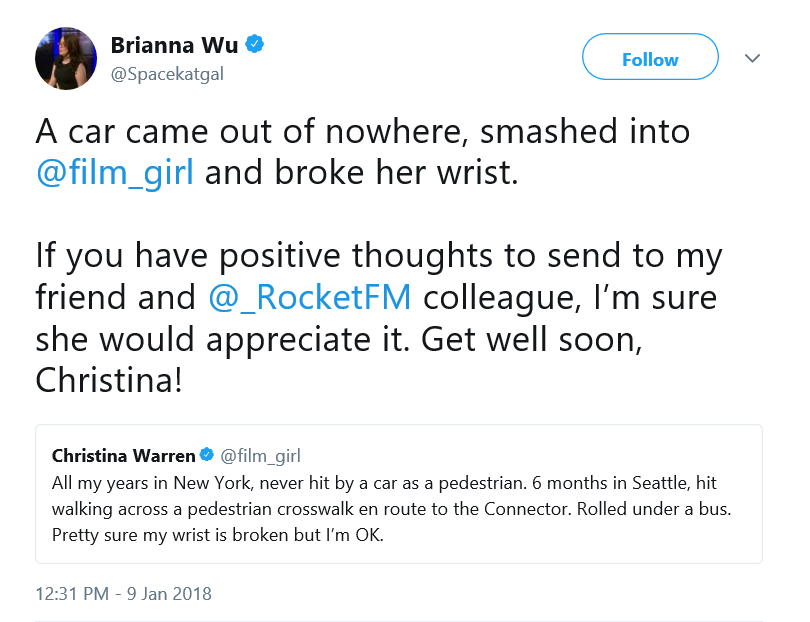810x622 pixels.
Task: Open the @Spacekatgal handle
Action: coord(167,74)
